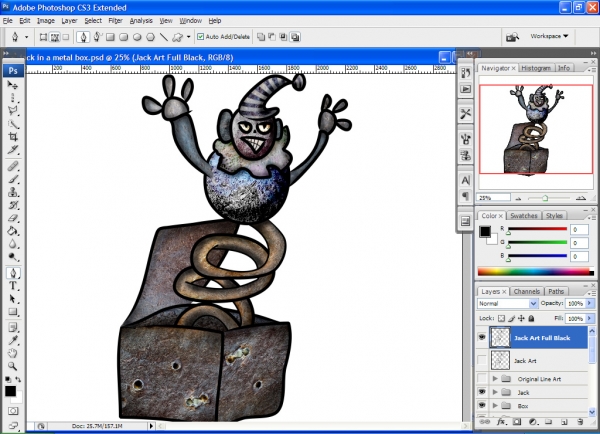Select the Brush tool
Image resolution: width=600 pixels, height=434 pixels.
point(13,179)
